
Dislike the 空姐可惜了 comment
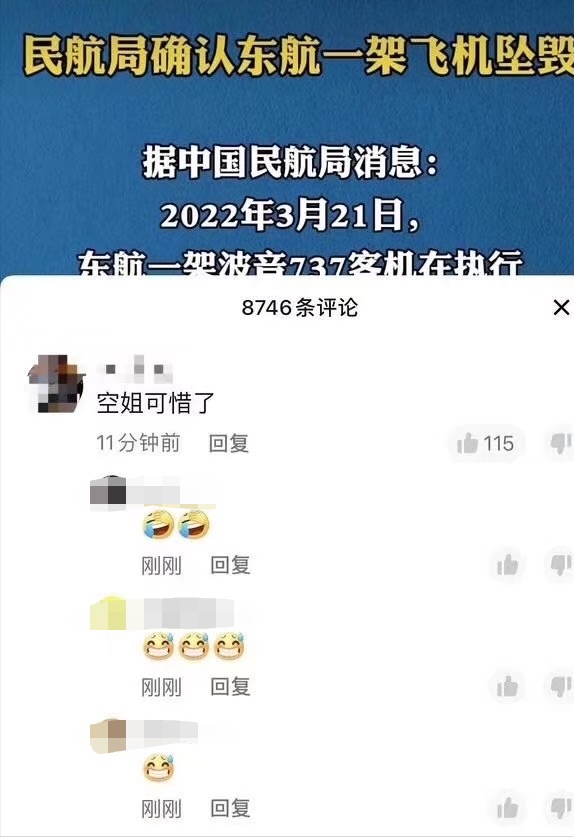click(x=561, y=443)
